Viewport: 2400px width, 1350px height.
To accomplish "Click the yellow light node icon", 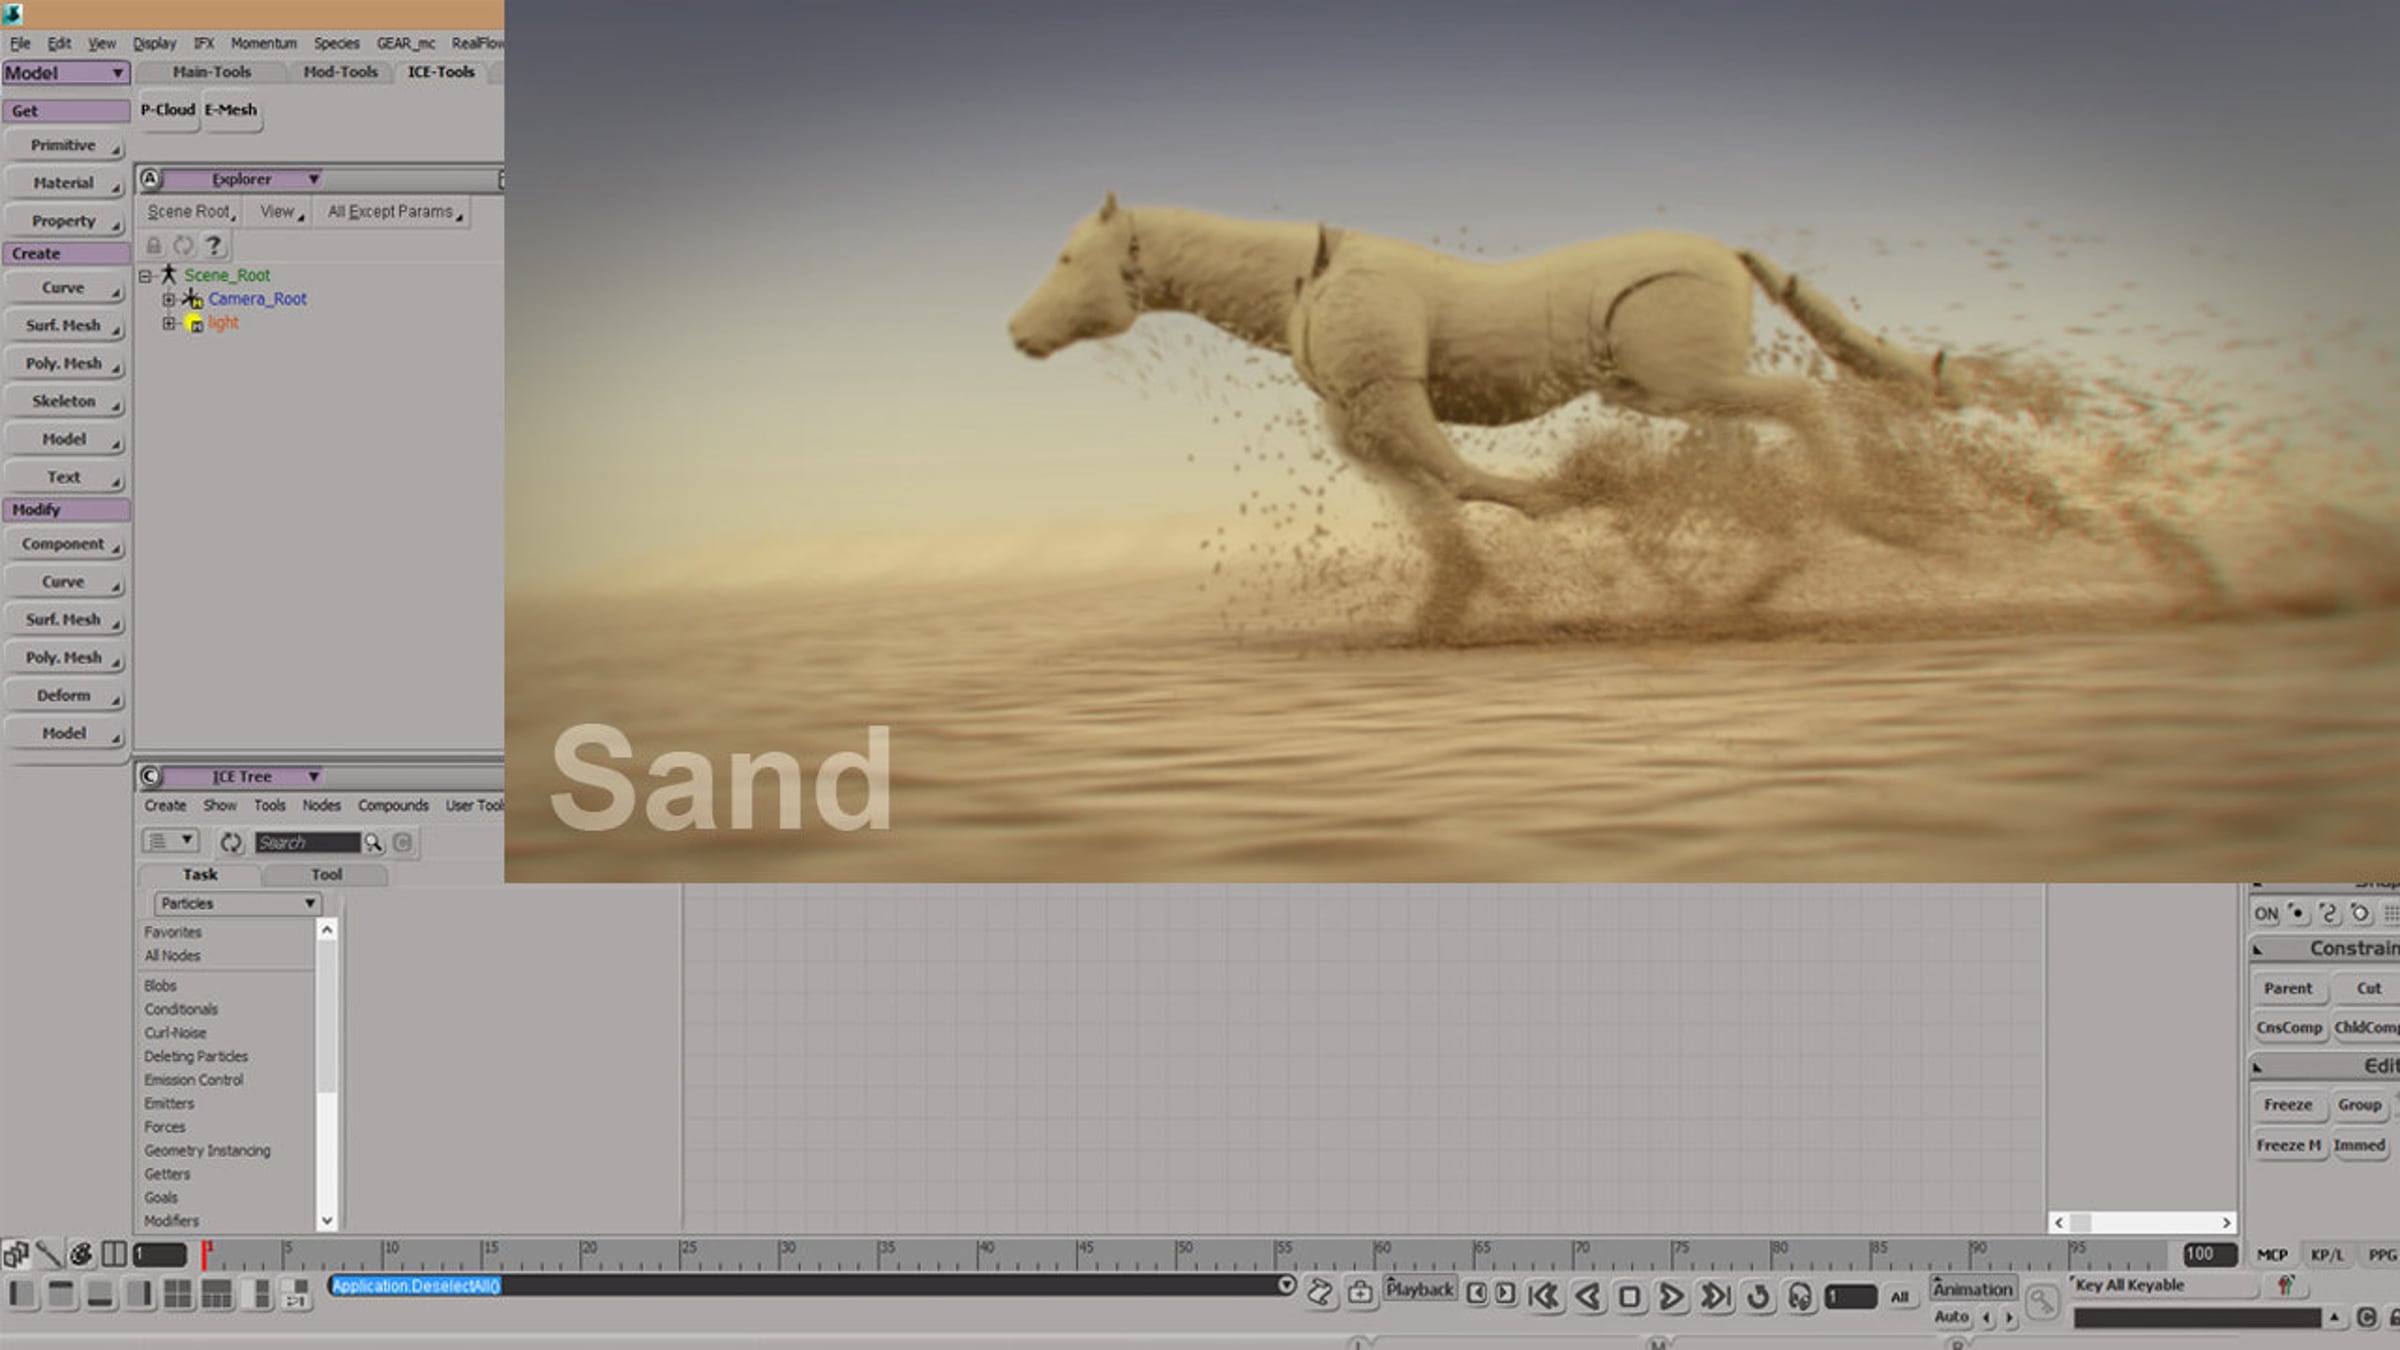I will [195, 323].
